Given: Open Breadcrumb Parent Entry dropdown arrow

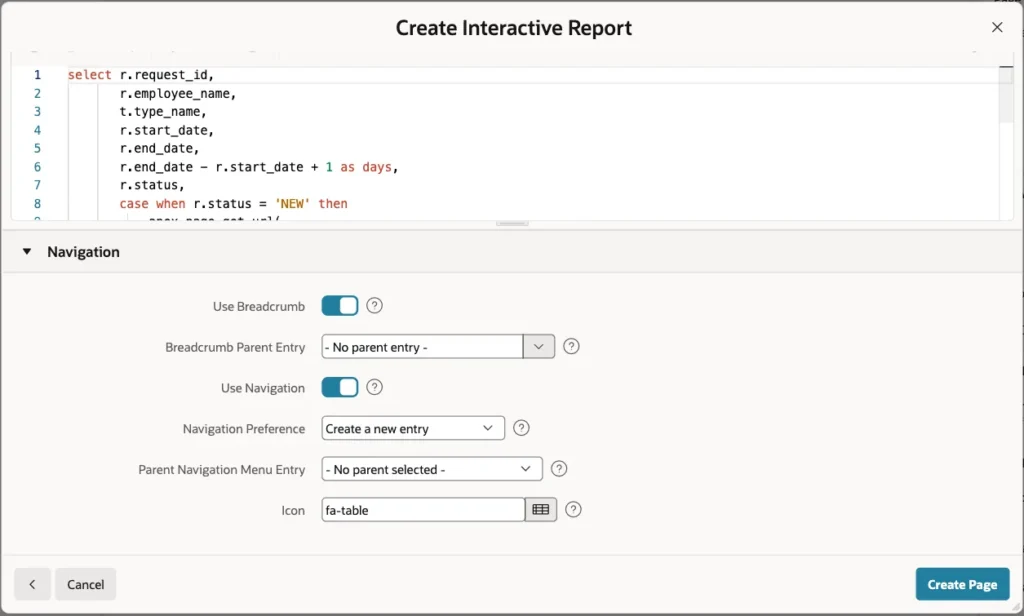Looking at the screenshot, I should (539, 346).
